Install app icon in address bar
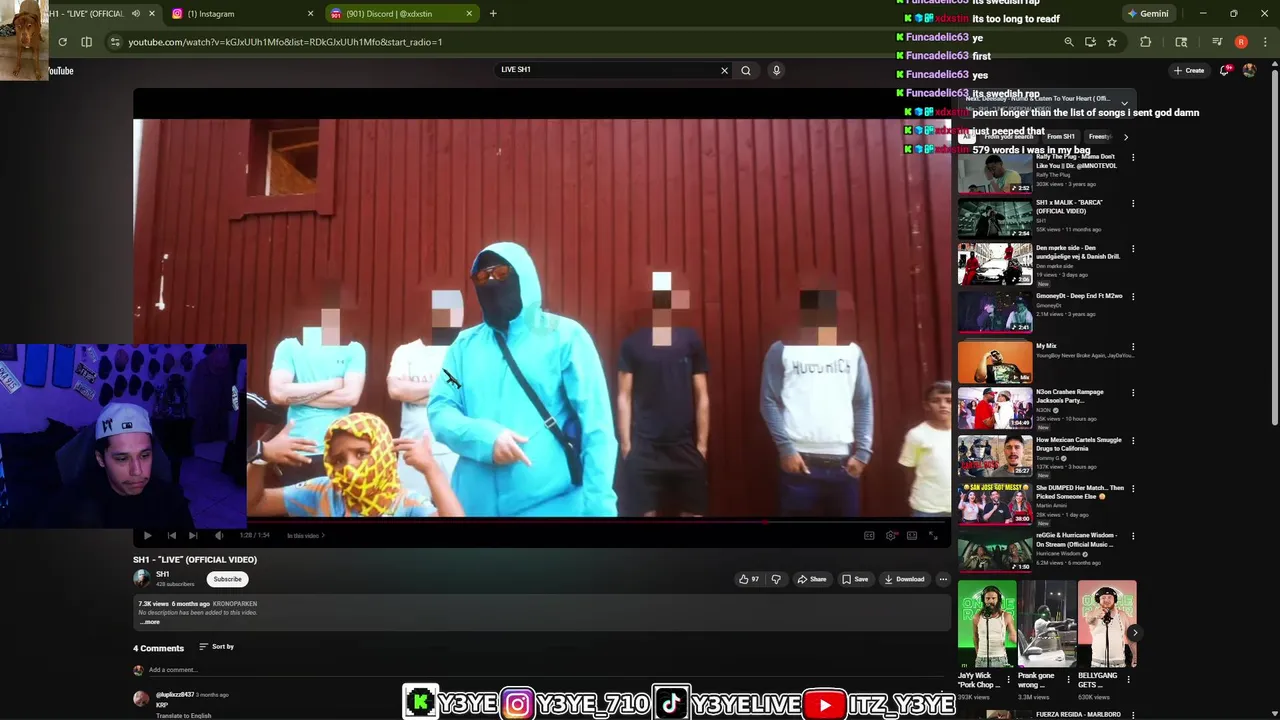1280x720 pixels. coord(1090,42)
